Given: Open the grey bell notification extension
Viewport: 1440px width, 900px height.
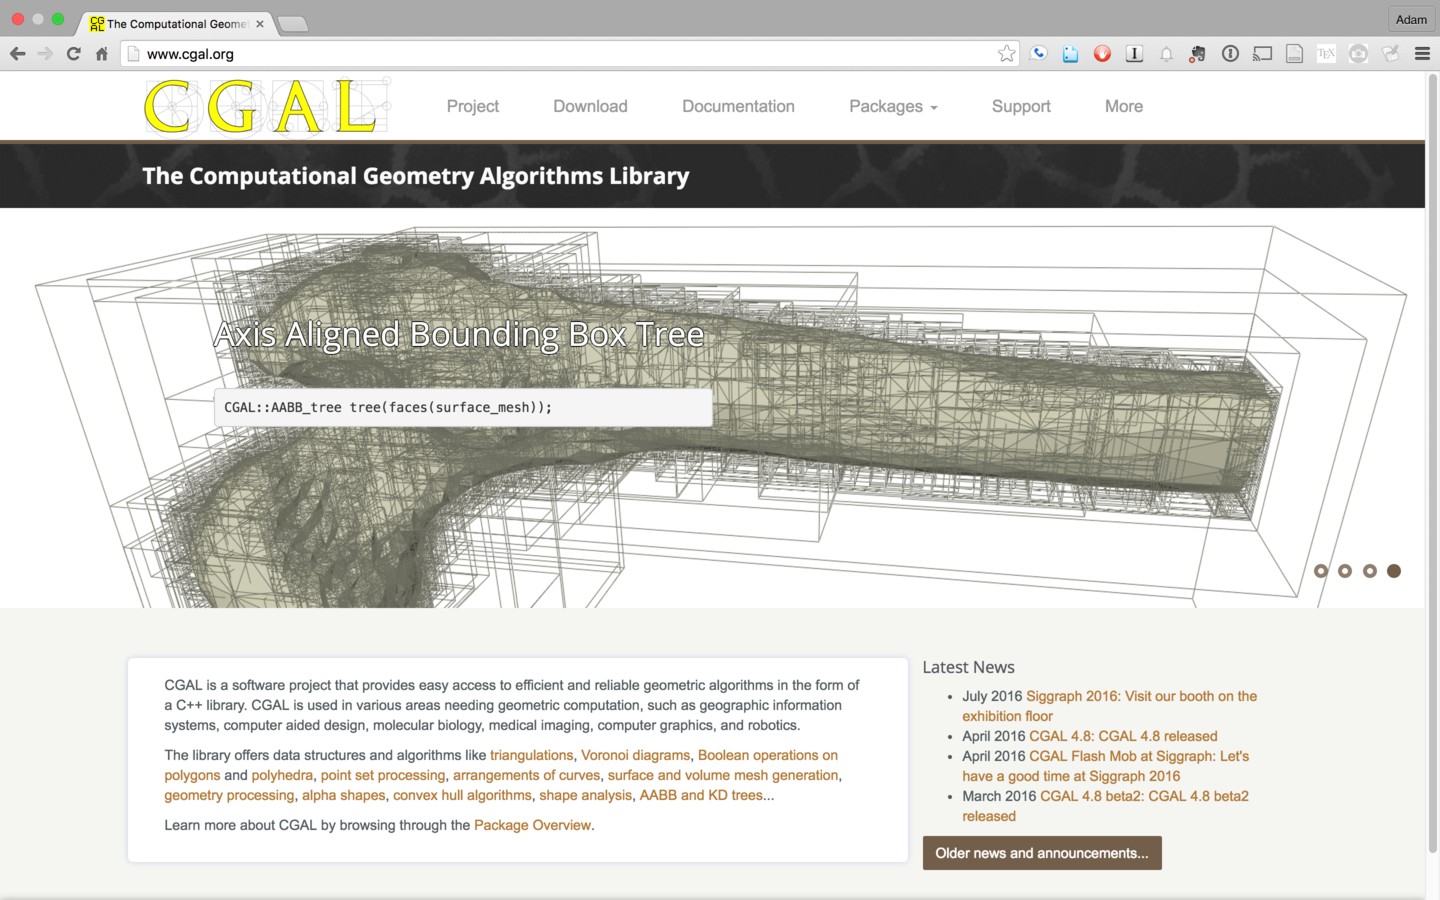Looking at the screenshot, I should 1166,54.
